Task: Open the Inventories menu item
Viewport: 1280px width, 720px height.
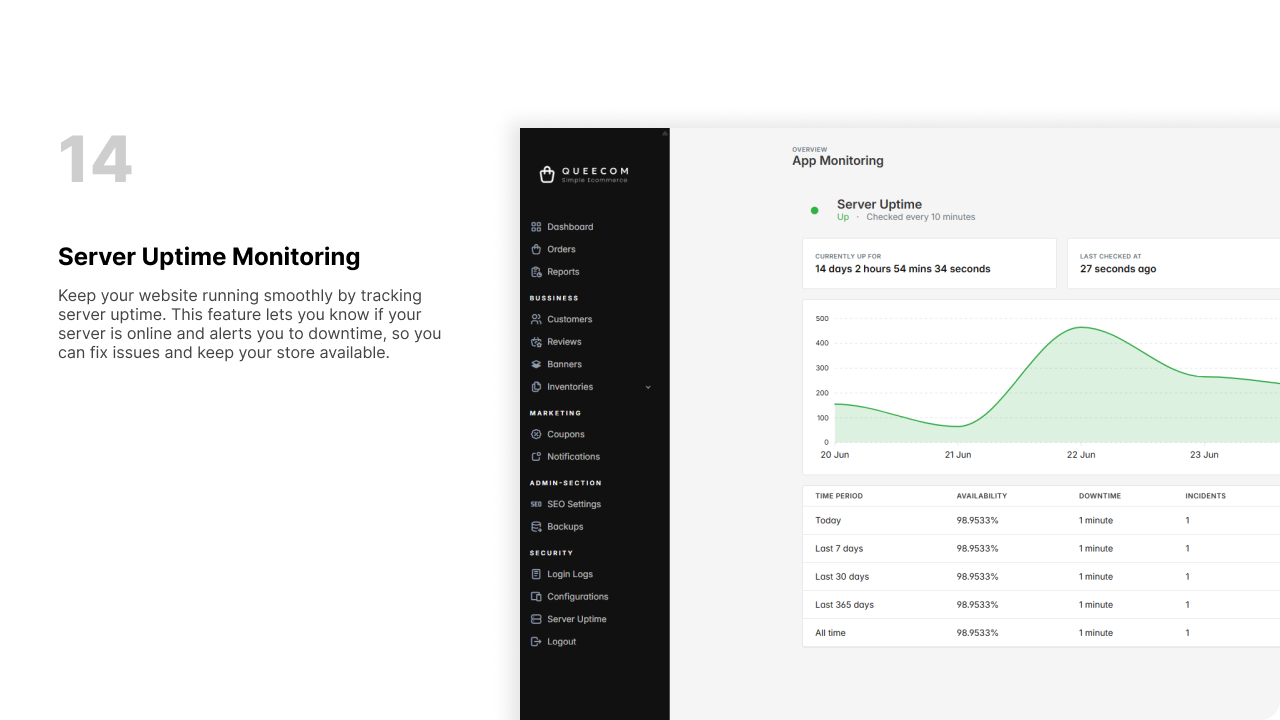Action: [570, 387]
